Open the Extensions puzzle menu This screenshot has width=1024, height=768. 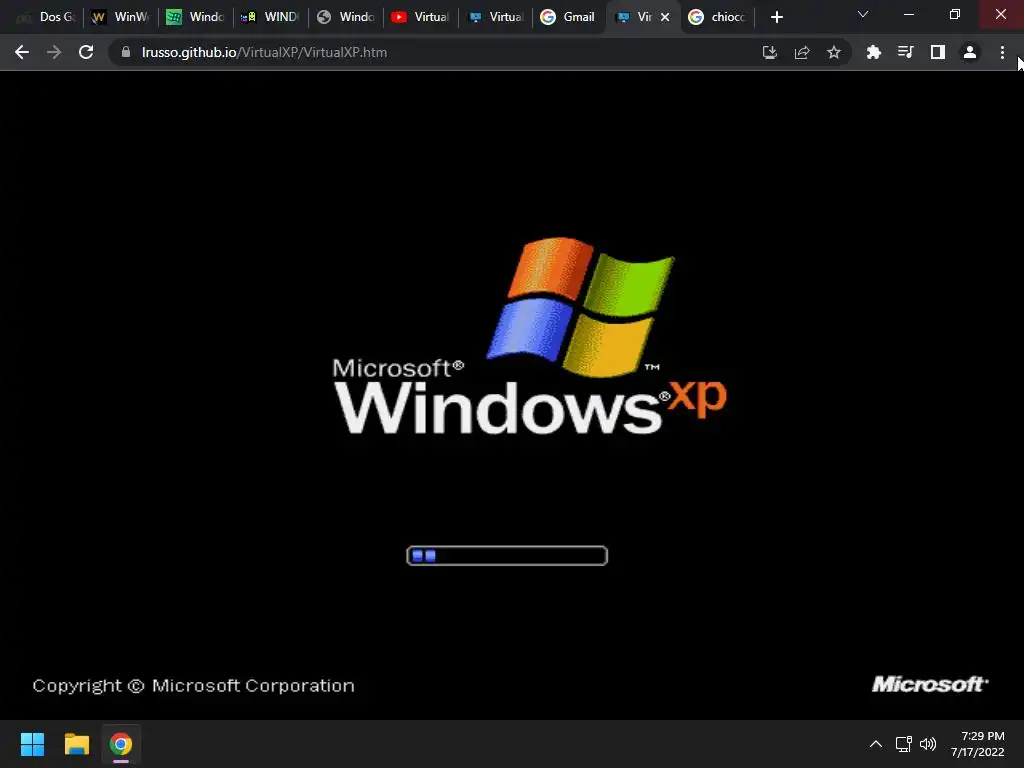coord(873,52)
